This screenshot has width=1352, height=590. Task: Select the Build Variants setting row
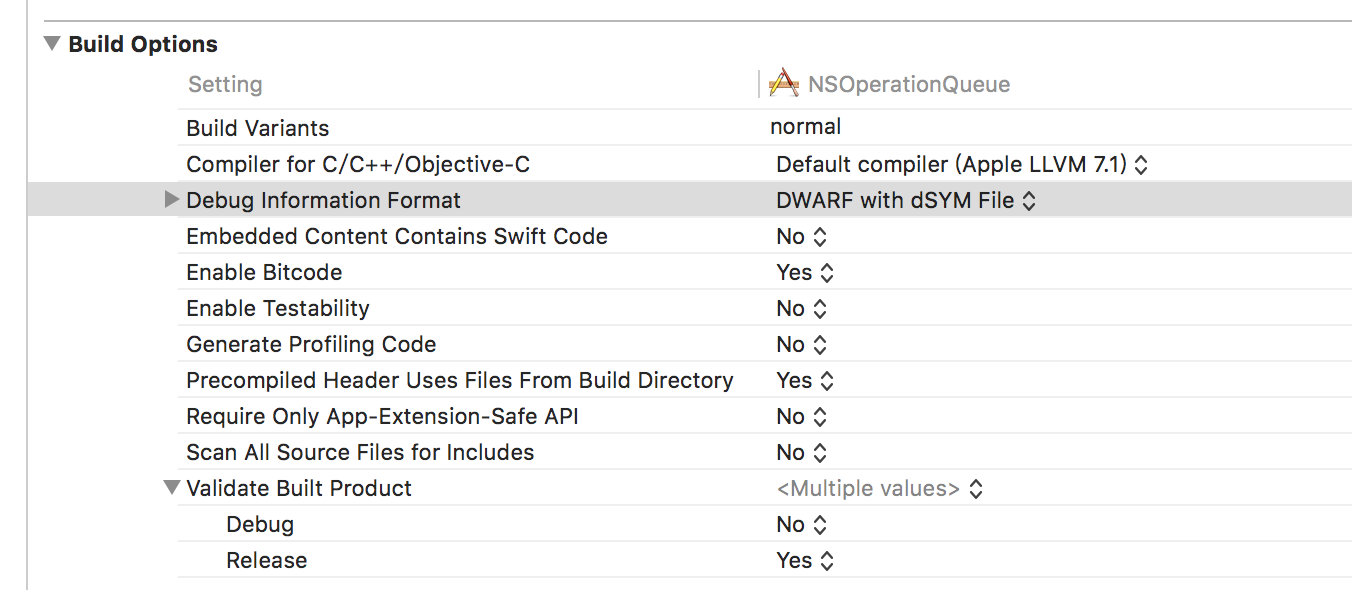pyautogui.click(x=765, y=128)
